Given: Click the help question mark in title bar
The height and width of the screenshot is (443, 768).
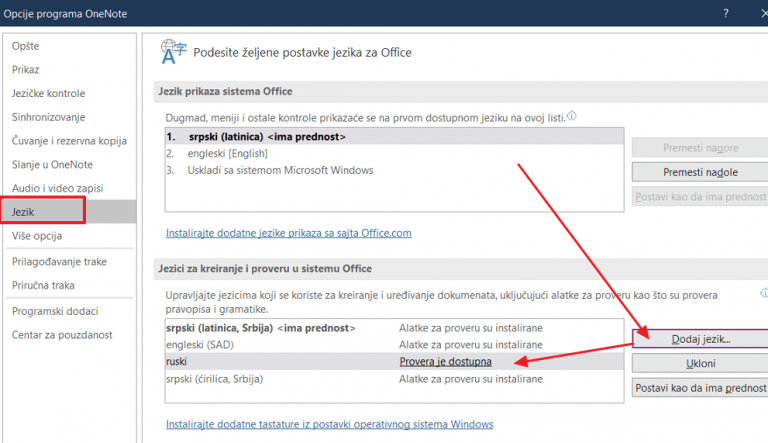Looking at the screenshot, I should 726,13.
